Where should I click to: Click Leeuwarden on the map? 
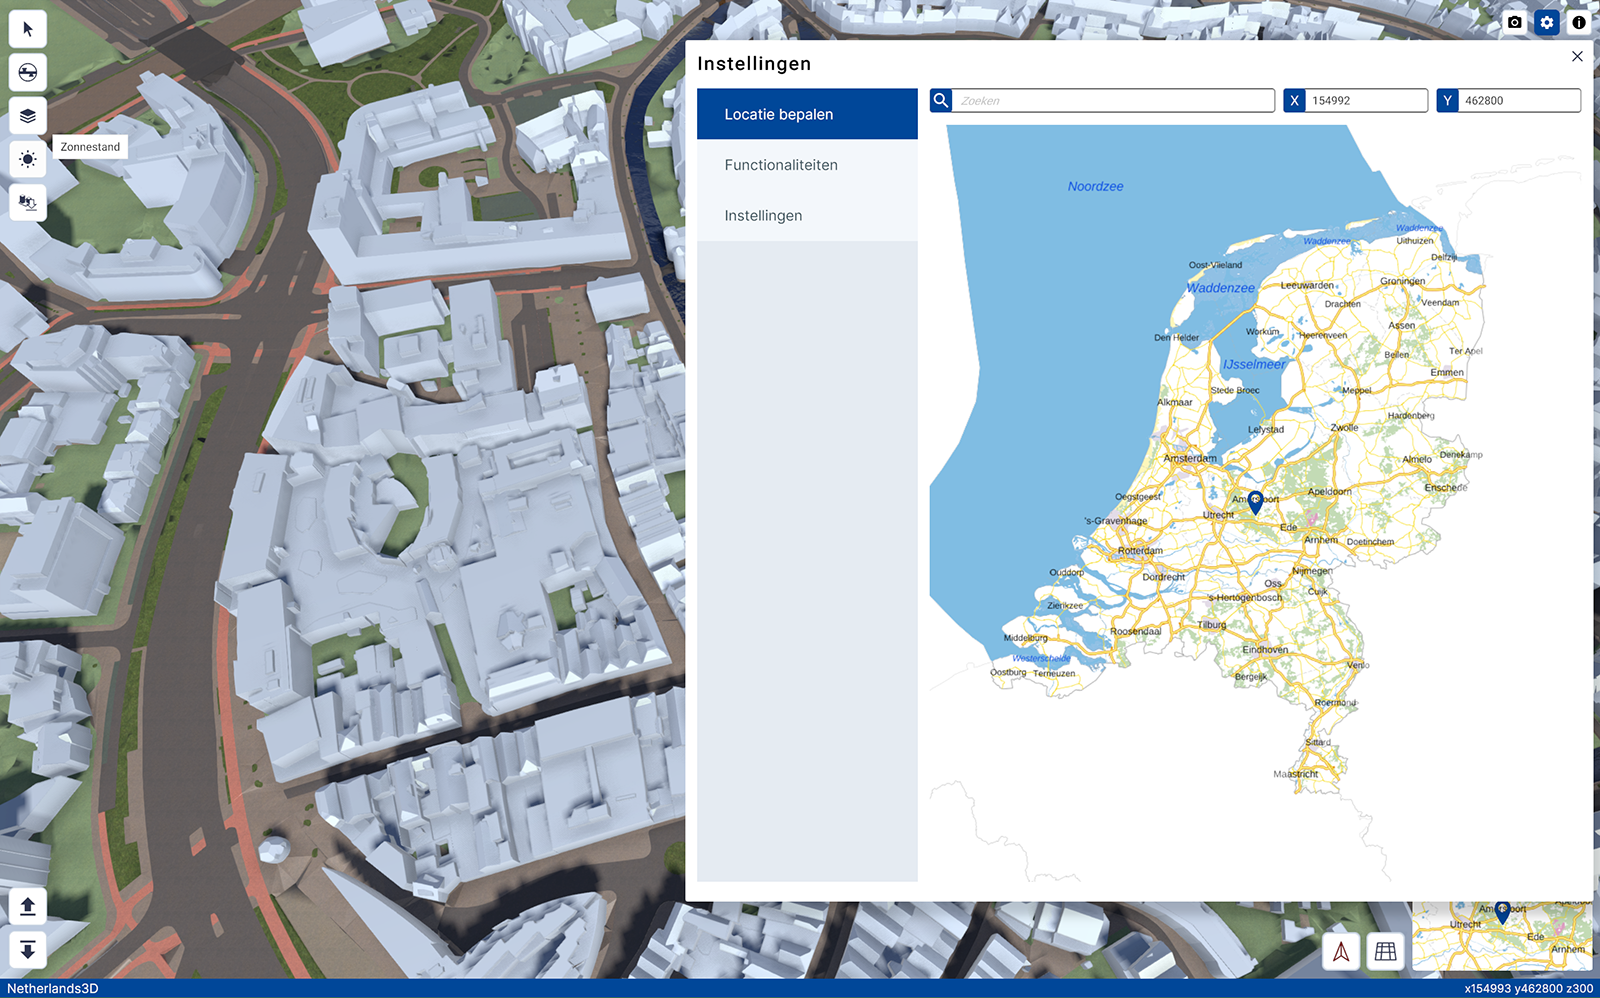coord(1307,285)
